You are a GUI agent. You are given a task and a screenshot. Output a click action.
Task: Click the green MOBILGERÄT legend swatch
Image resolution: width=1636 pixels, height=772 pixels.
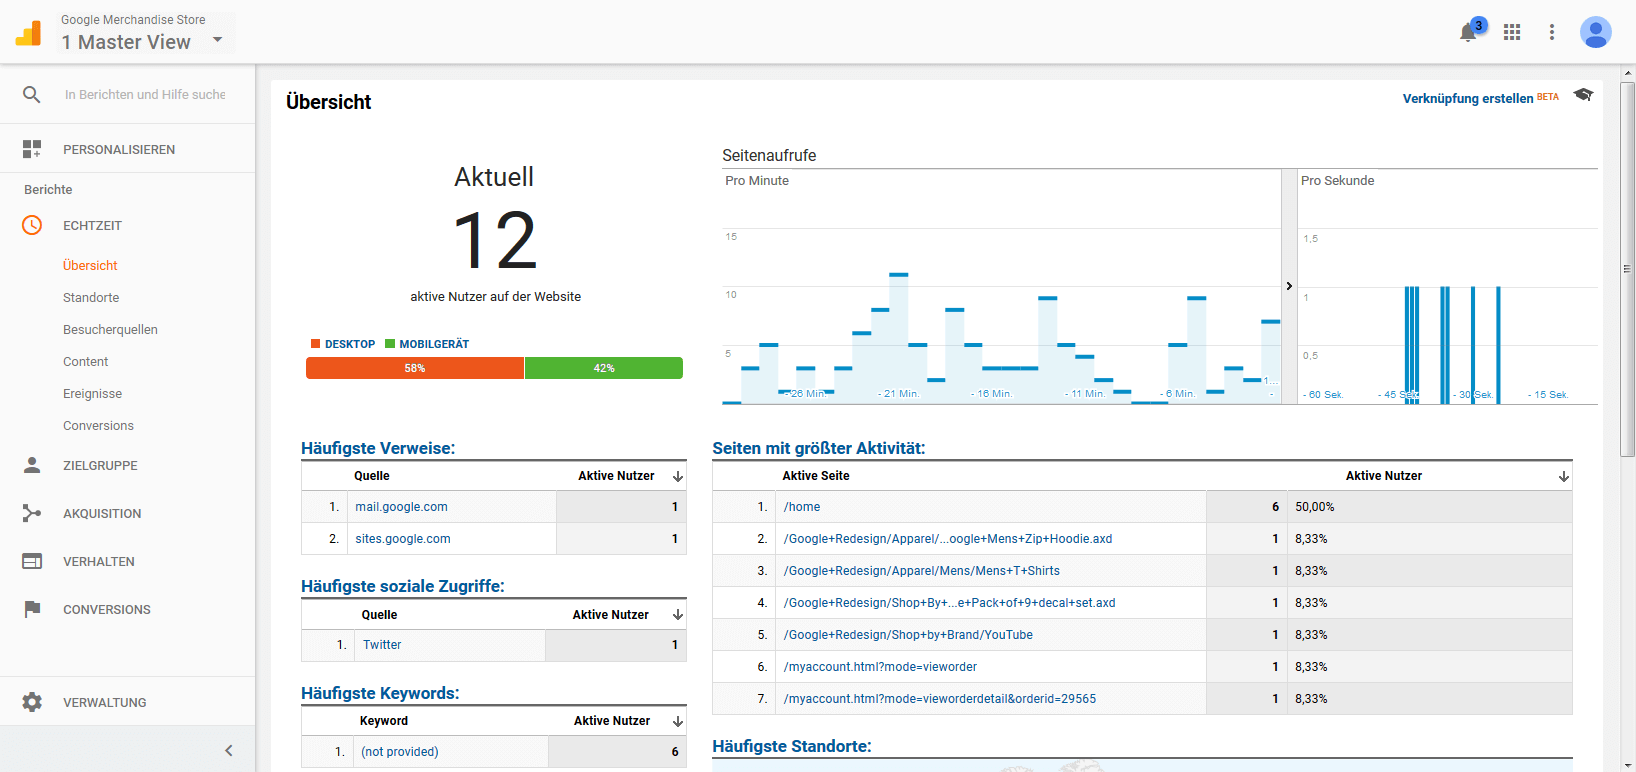(x=390, y=344)
